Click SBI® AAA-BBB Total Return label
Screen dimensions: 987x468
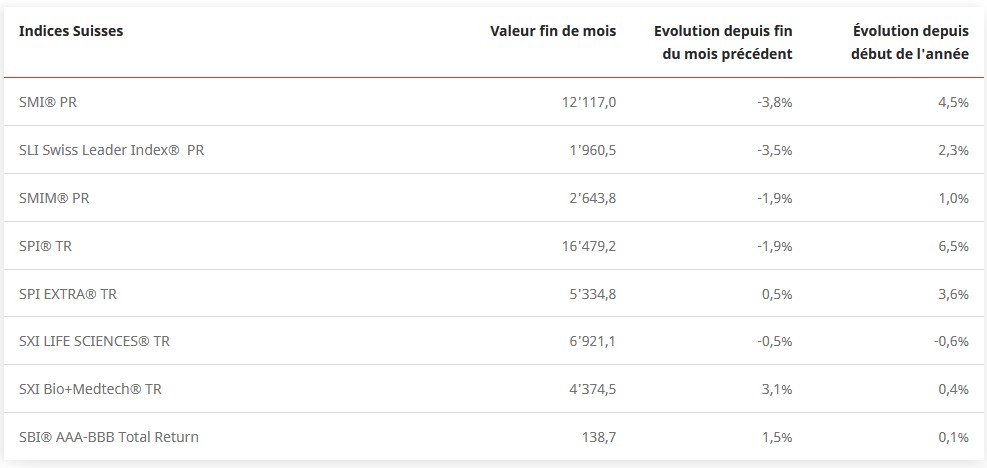click(x=109, y=437)
